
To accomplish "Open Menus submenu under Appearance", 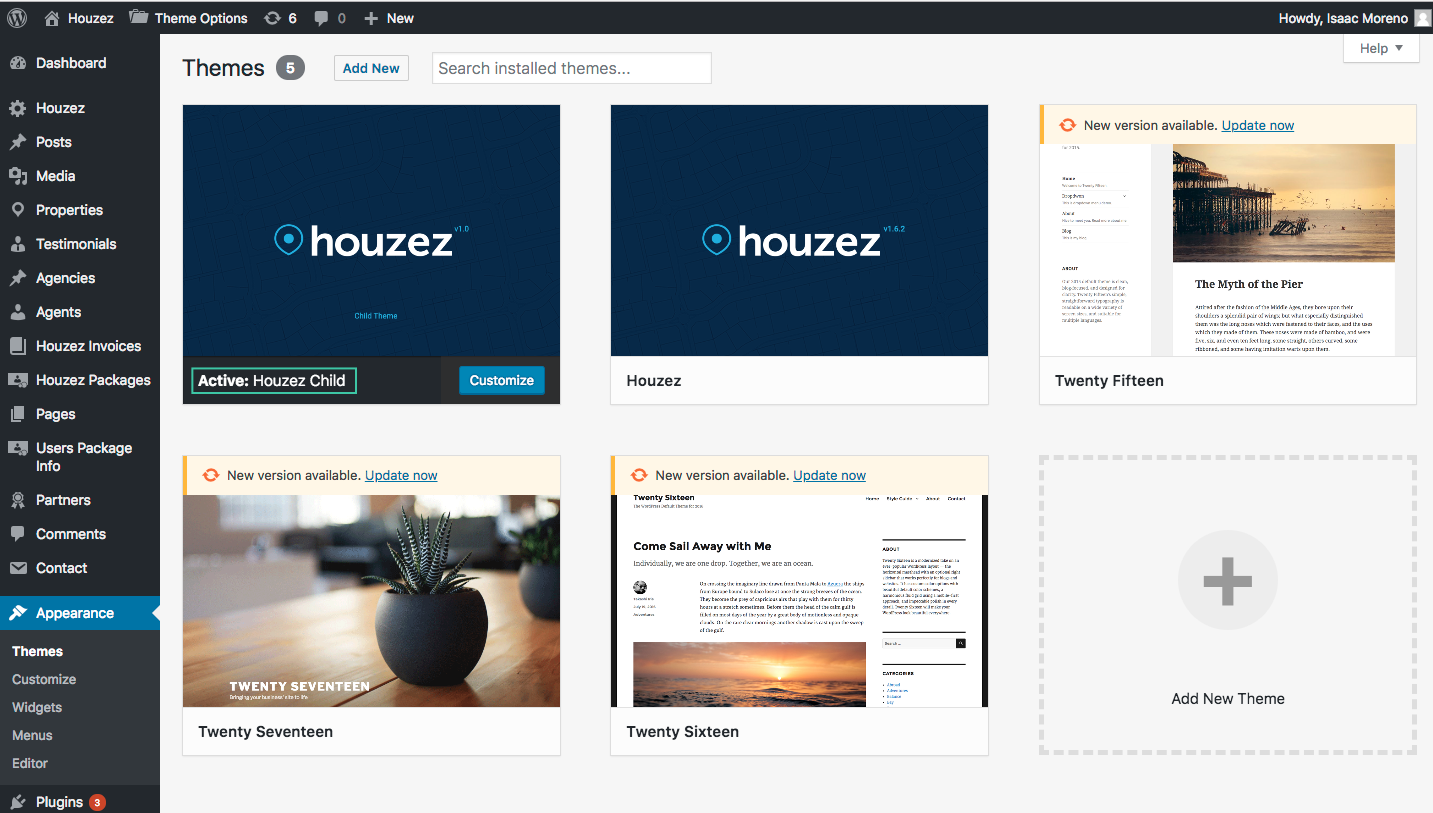I will tap(32, 735).
